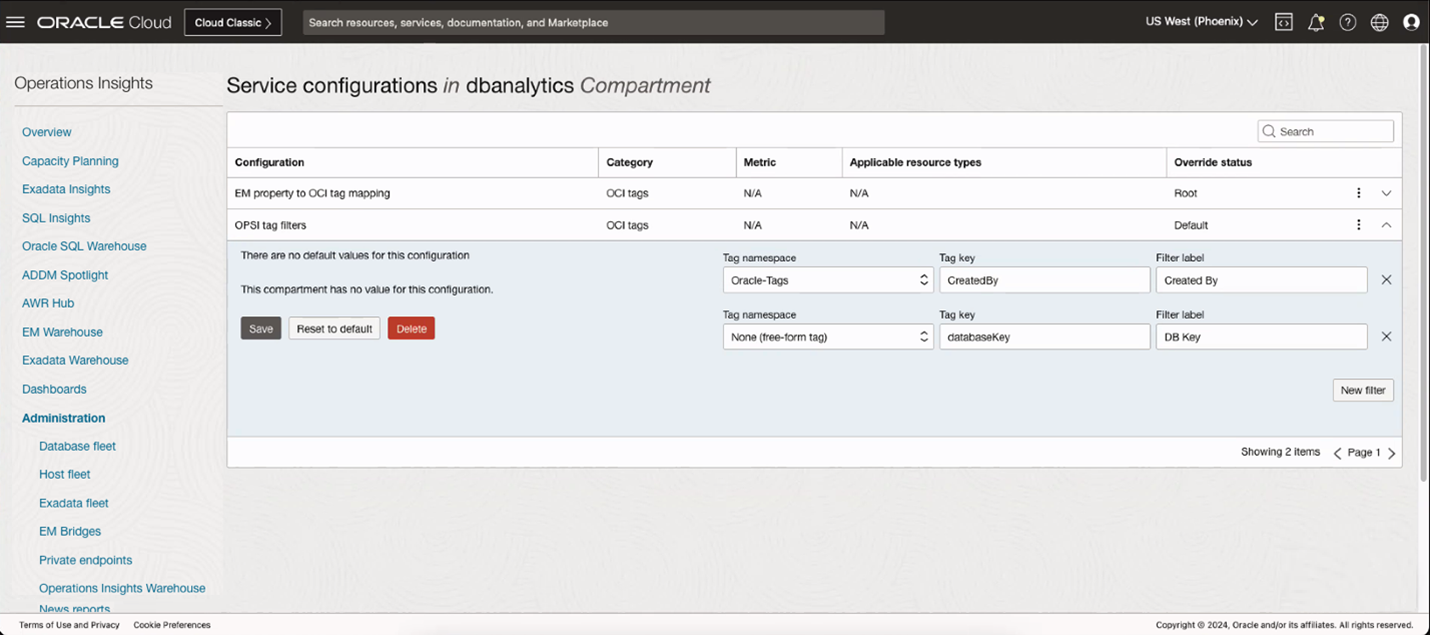Open Cookie Preferences
Viewport: 1430px width, 635px height.
[172, 625]
